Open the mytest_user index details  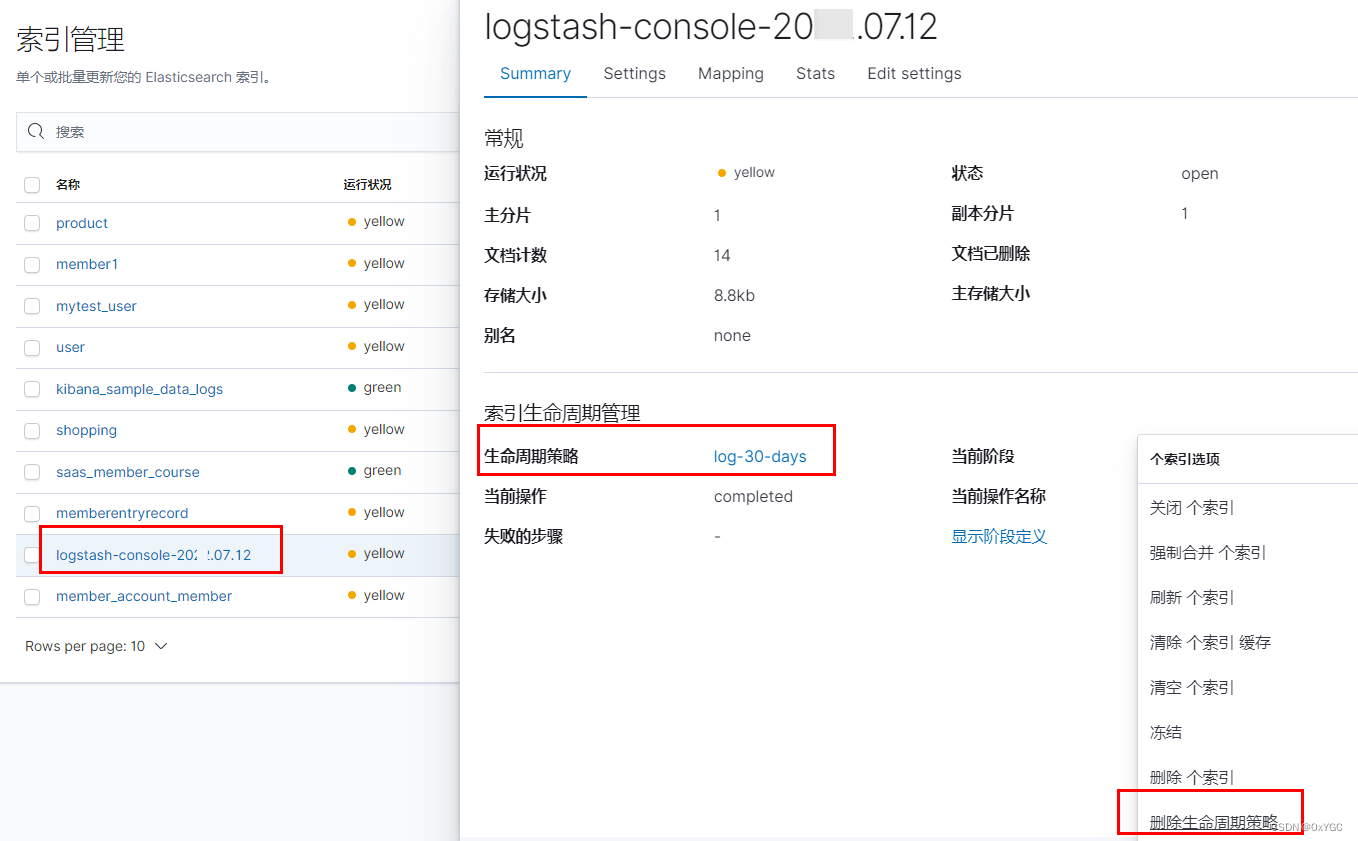(x=96, y=305)
